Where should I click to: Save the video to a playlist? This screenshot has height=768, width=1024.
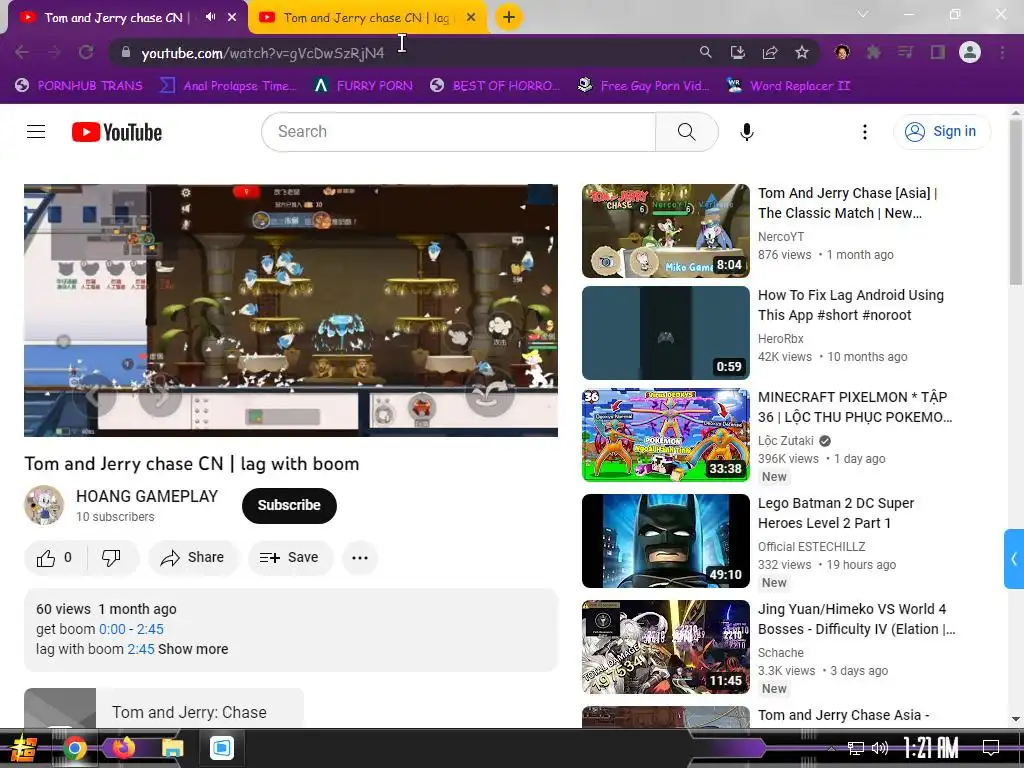point(289,558)
